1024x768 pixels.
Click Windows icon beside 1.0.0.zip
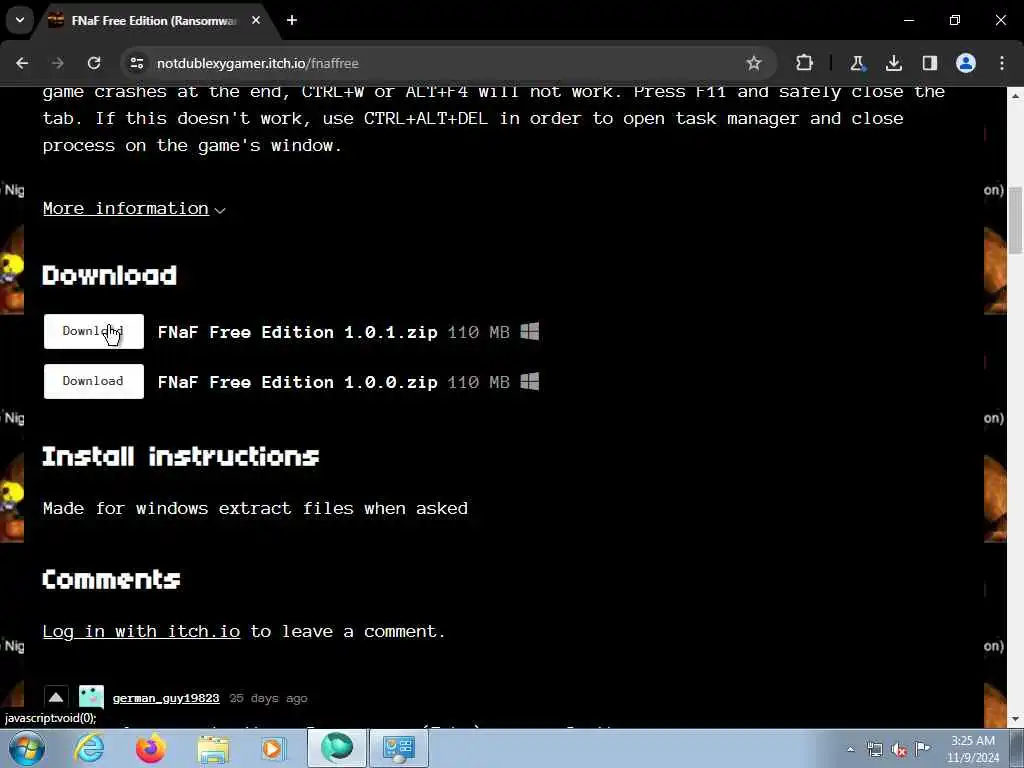530,381
